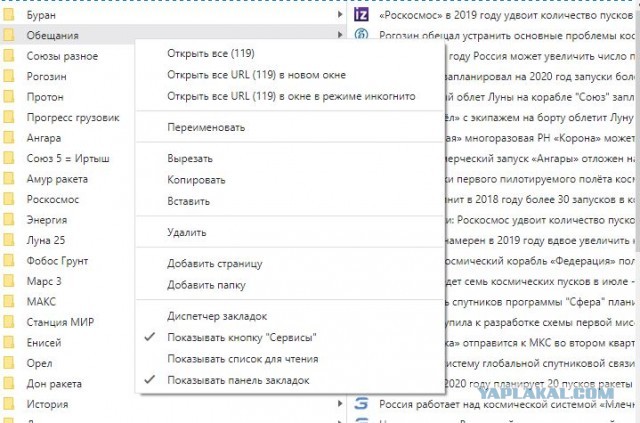Choose Вырезать from context menu
This screenshot has height=423, width=640.
click(190, 158)
